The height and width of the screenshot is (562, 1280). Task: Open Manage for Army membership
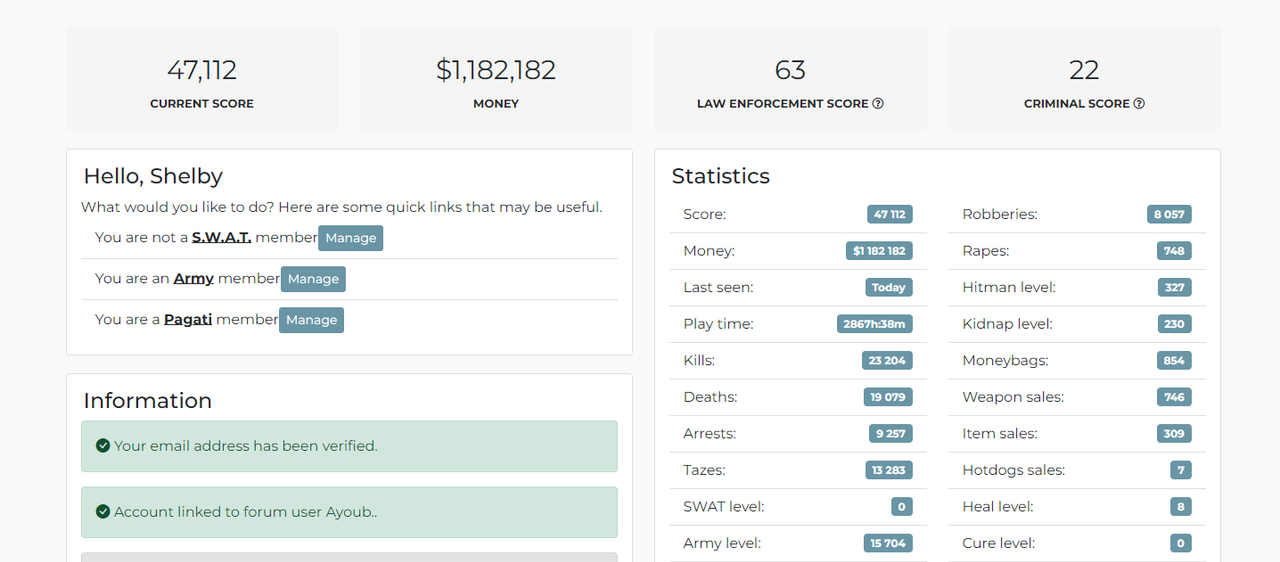(x=313, y=279)
